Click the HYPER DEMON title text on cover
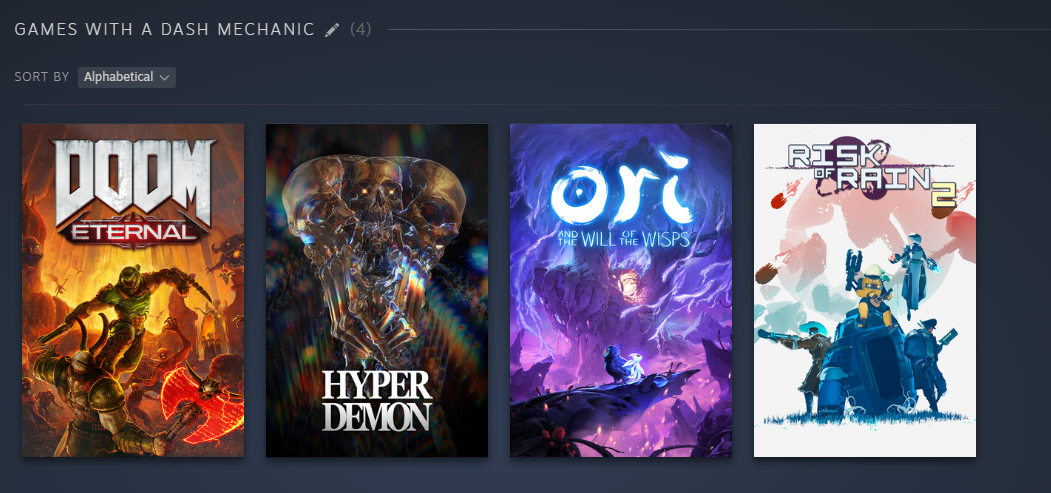The height and width of the screenshot is (493, 1051). [x=376, y=401]
